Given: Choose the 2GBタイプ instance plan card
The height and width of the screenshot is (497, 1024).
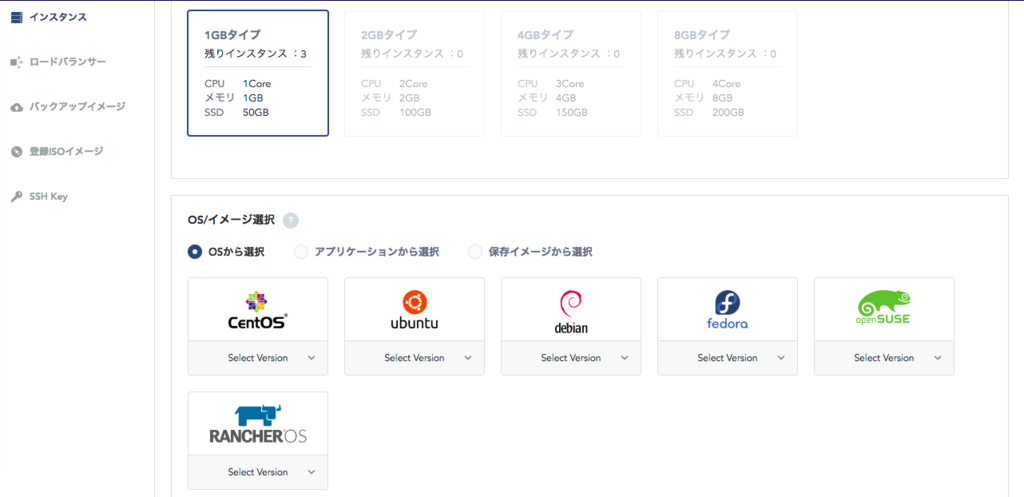Looking at the screenshot, I should pyautogui.click(x=414, y=73).
